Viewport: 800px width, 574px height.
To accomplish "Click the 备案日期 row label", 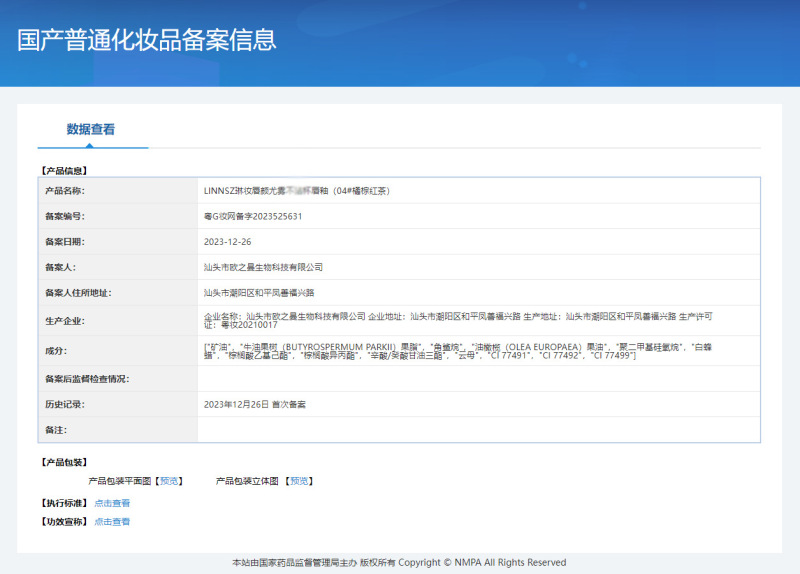I will pyautogui.click(x=65, y=242).
